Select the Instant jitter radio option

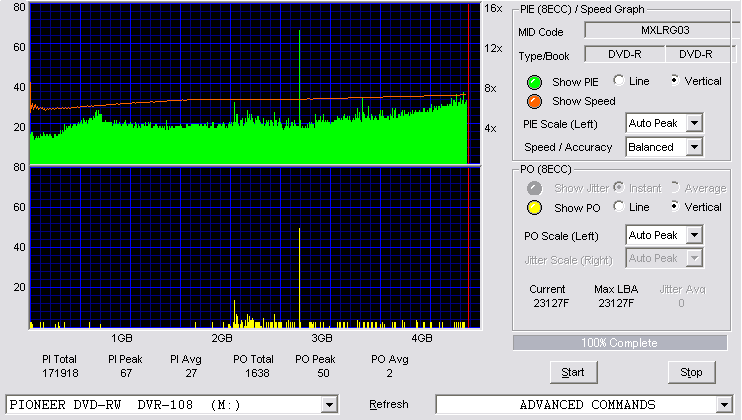click(618, 187)
